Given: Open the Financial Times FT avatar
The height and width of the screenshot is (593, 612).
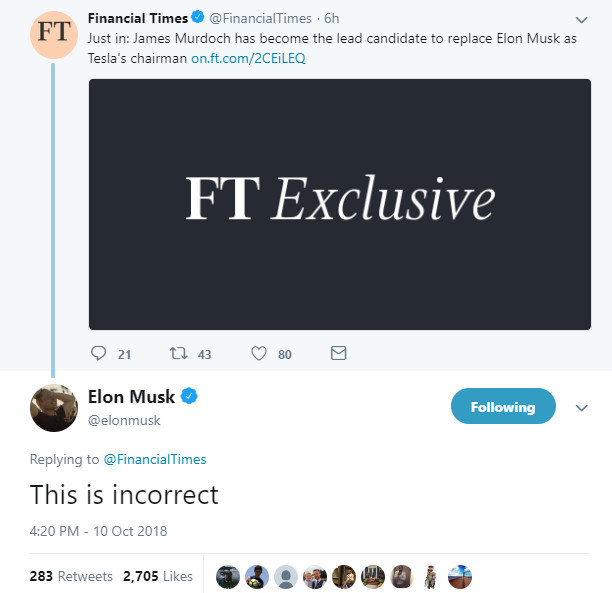Looking at the screenshot, I should [x=54, y=35].
